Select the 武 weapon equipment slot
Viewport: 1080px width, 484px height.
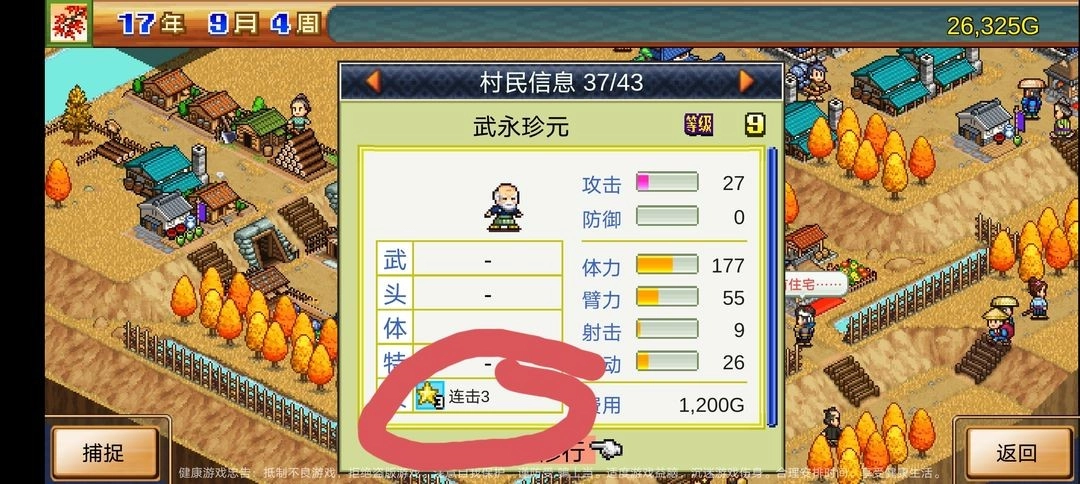click(x=470, y=260)
